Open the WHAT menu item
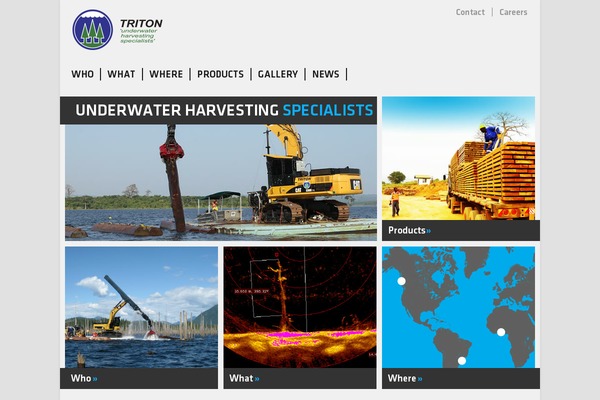The image size is (600, 400). 121,74
